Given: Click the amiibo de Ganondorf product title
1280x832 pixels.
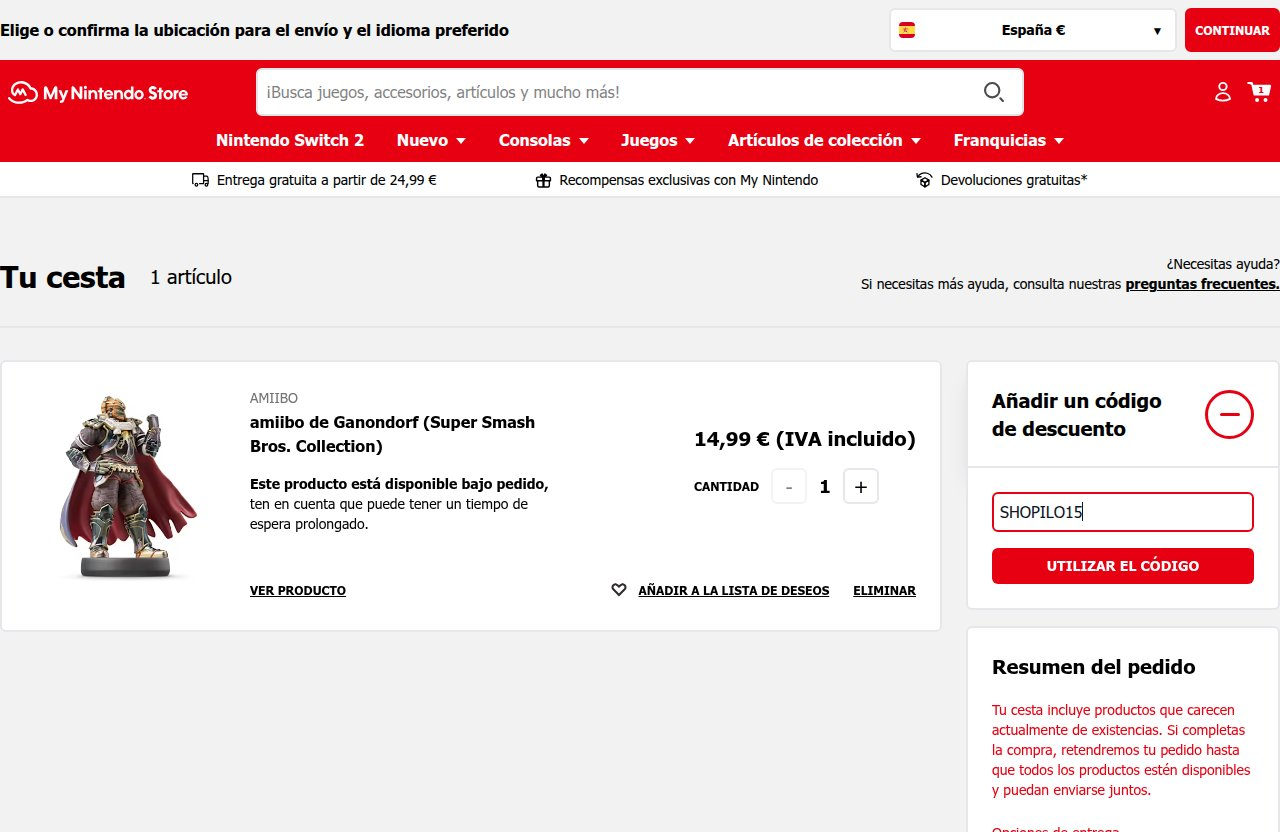Looking at the screenshot, I should (392, 434).
